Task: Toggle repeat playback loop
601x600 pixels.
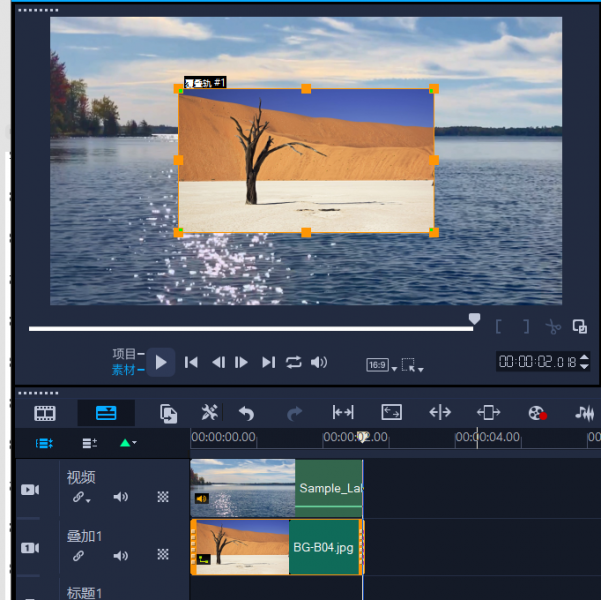Action: [x=293, y=362]
